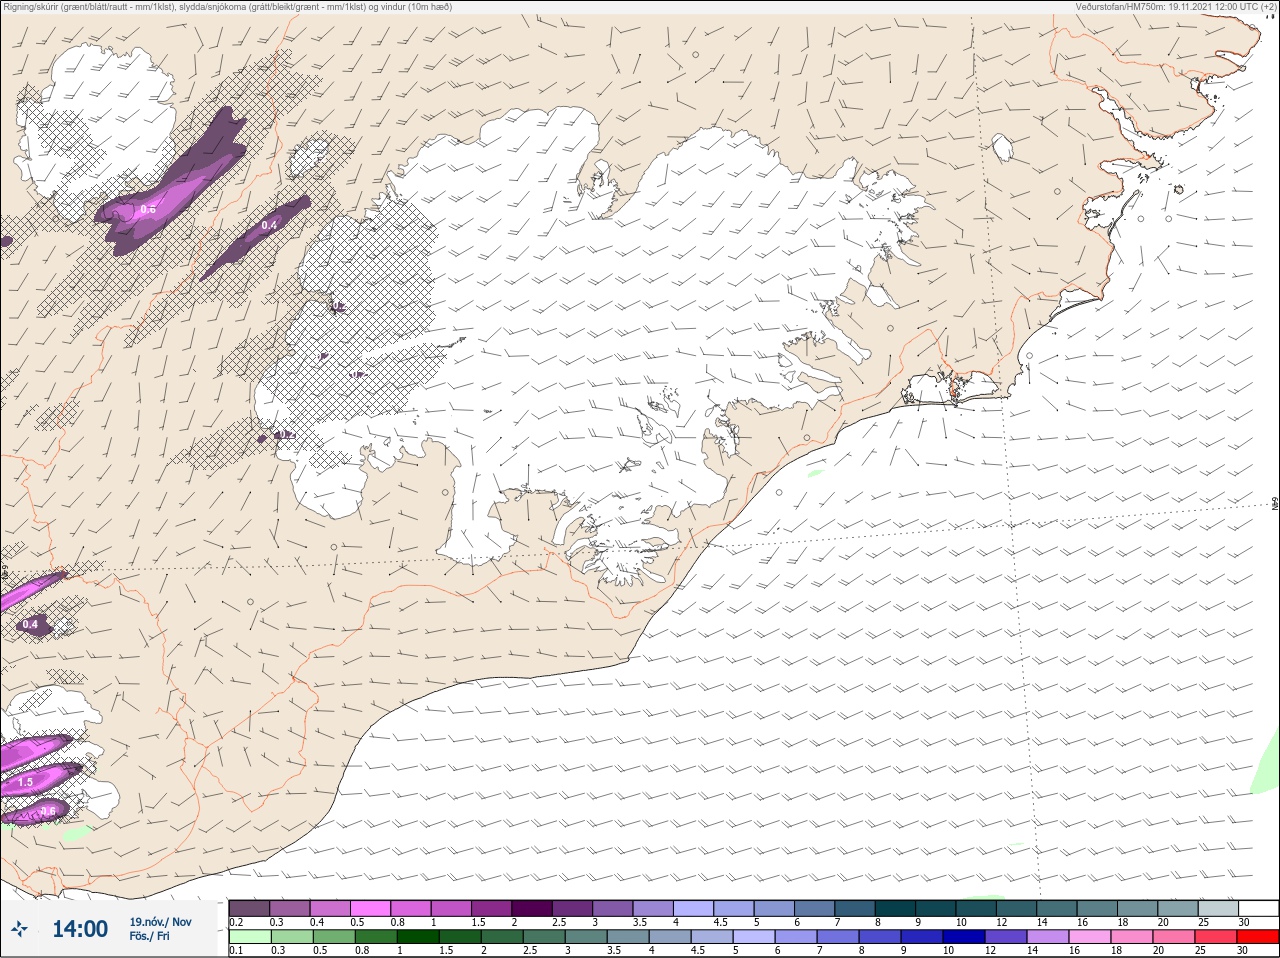Select the snow legend swatch labeled 1

click(451, 907)
